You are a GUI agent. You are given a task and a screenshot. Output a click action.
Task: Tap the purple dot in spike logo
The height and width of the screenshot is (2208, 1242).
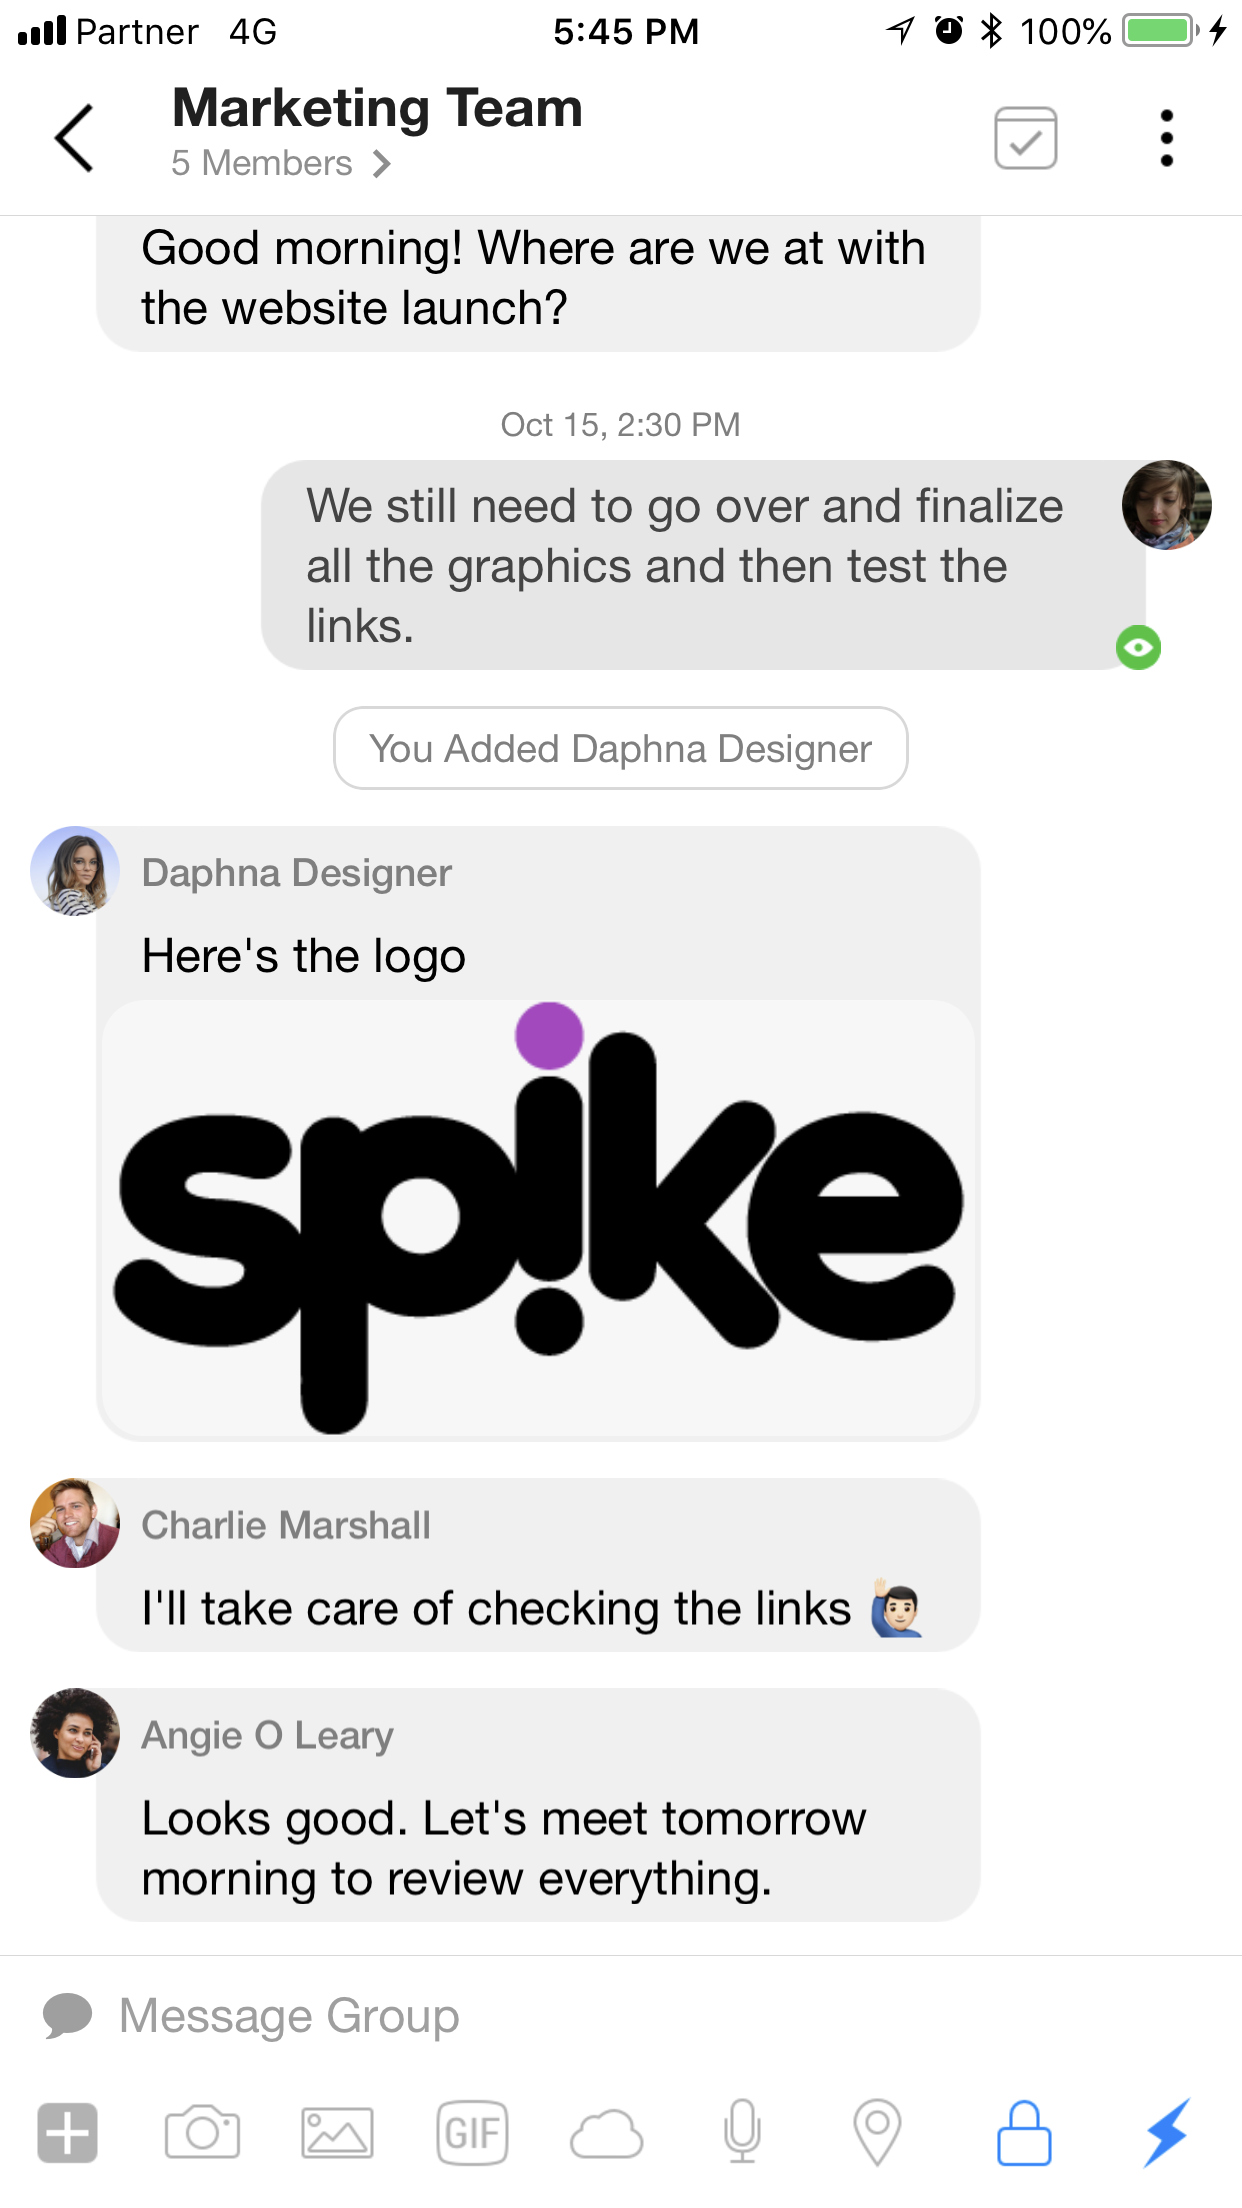click(549, 1036)
